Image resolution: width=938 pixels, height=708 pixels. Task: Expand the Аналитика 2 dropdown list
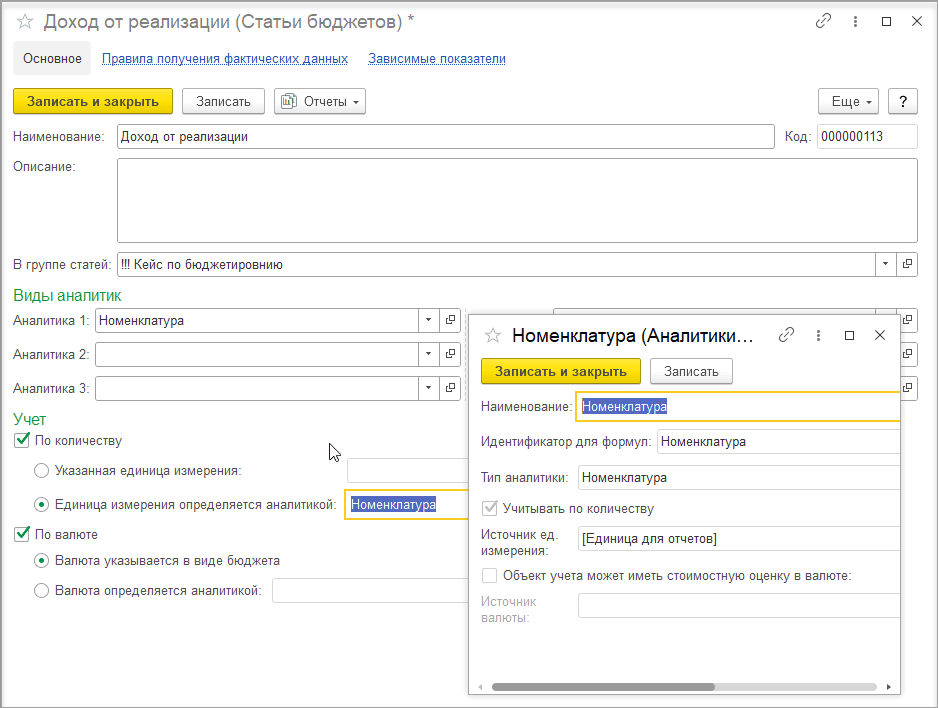[428, 354]
